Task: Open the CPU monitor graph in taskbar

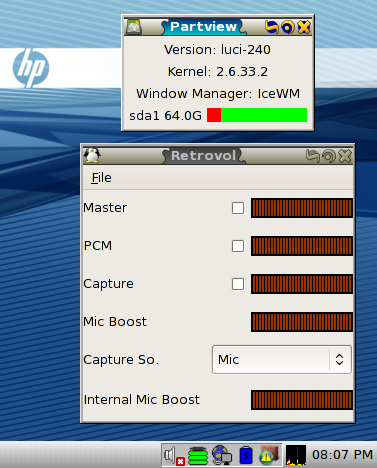Action: point(296,455)
